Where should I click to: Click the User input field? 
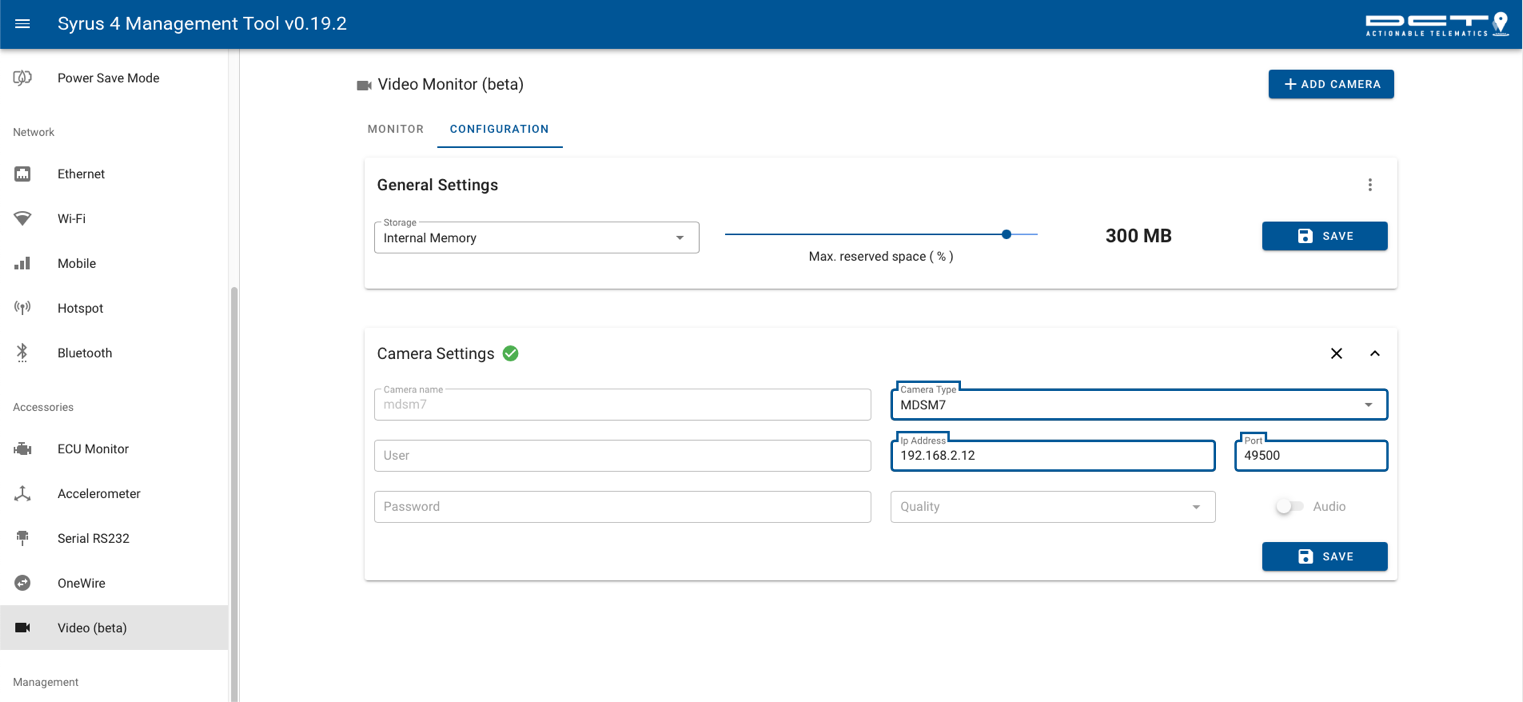click(x=622, y=456)
